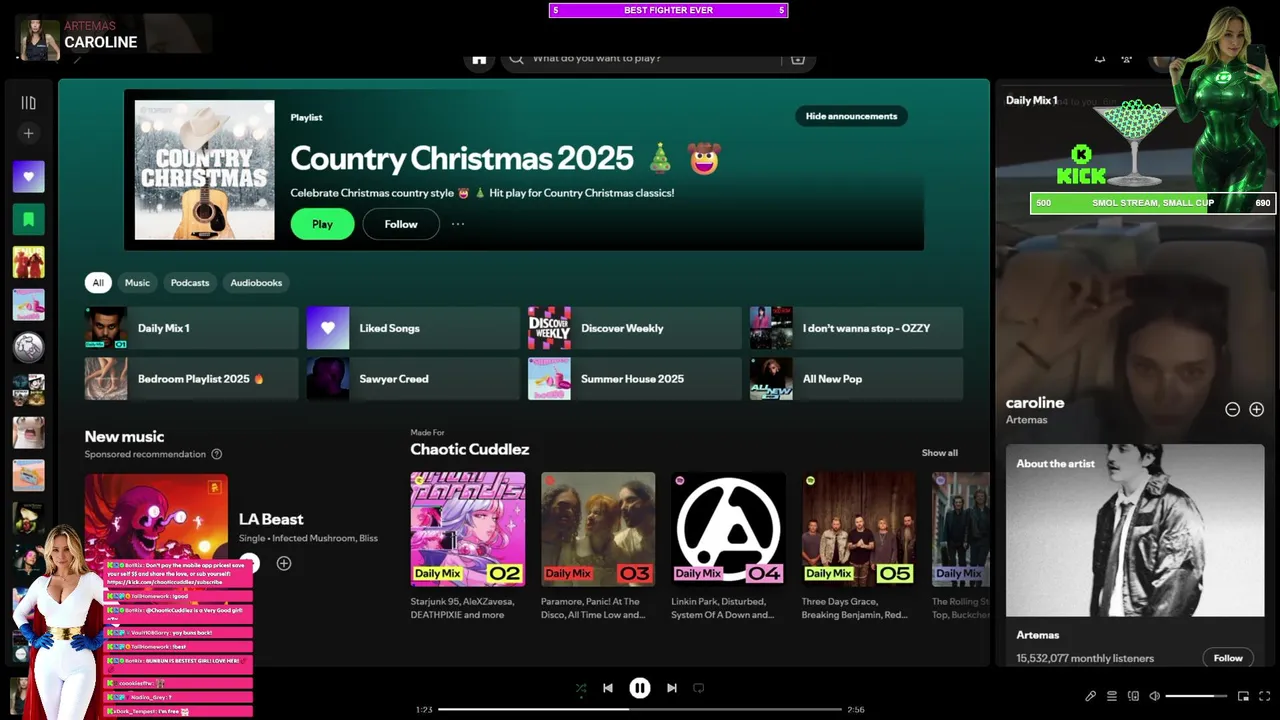This screenshot has width=1280, height=720.
Task: Select the Audiobooks filter chip
Action: click(x=256, y=283)
